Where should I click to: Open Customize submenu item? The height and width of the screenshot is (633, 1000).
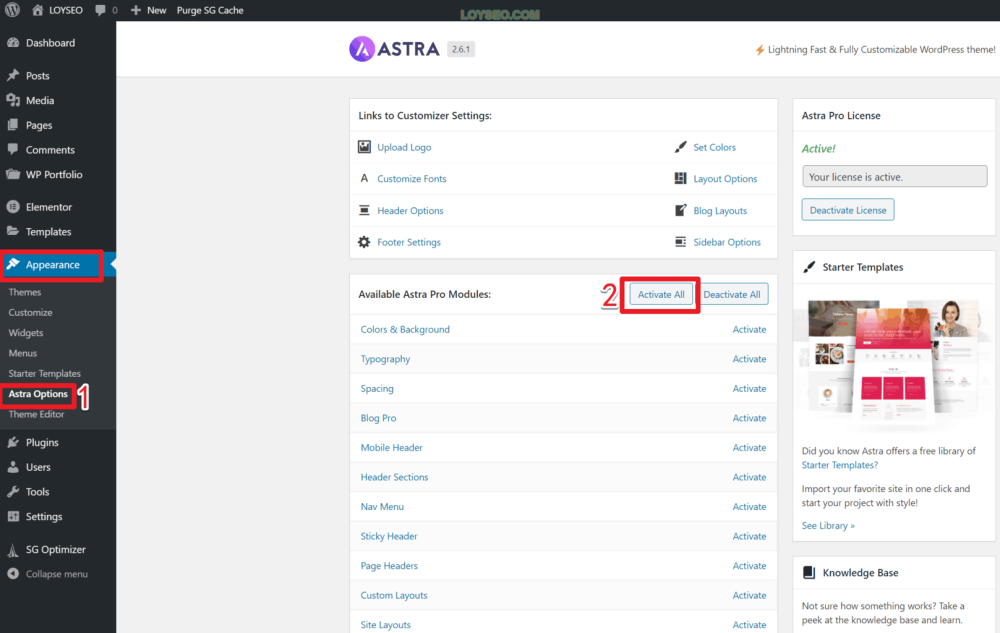31,312
